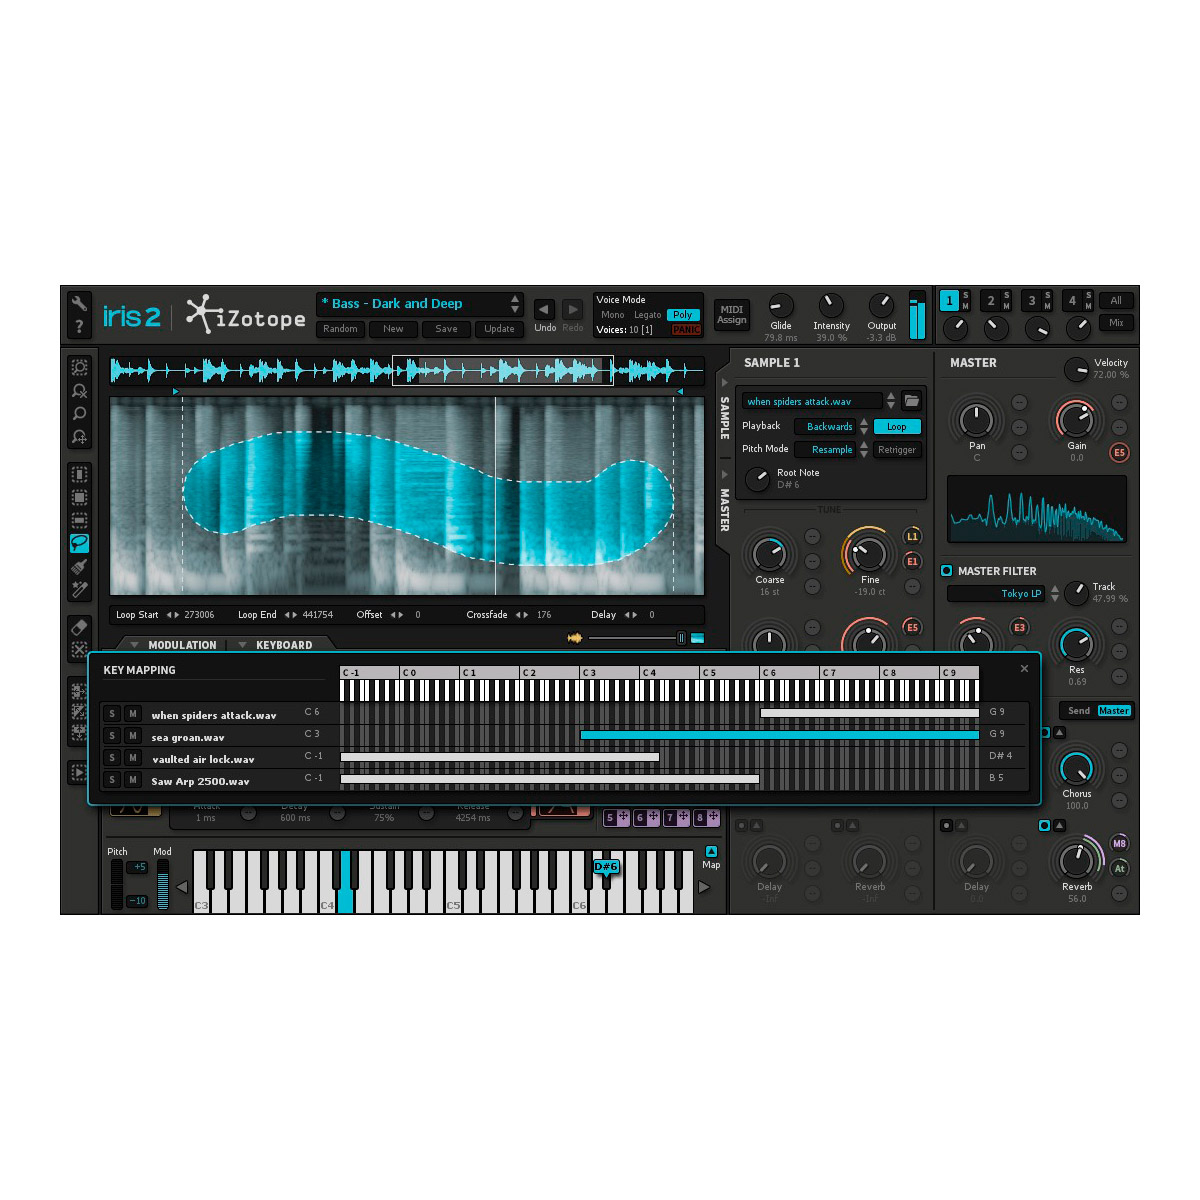Click the Undo arrow button
The width and height of the screenshot is (1200, 1200).
pos(544,310)
